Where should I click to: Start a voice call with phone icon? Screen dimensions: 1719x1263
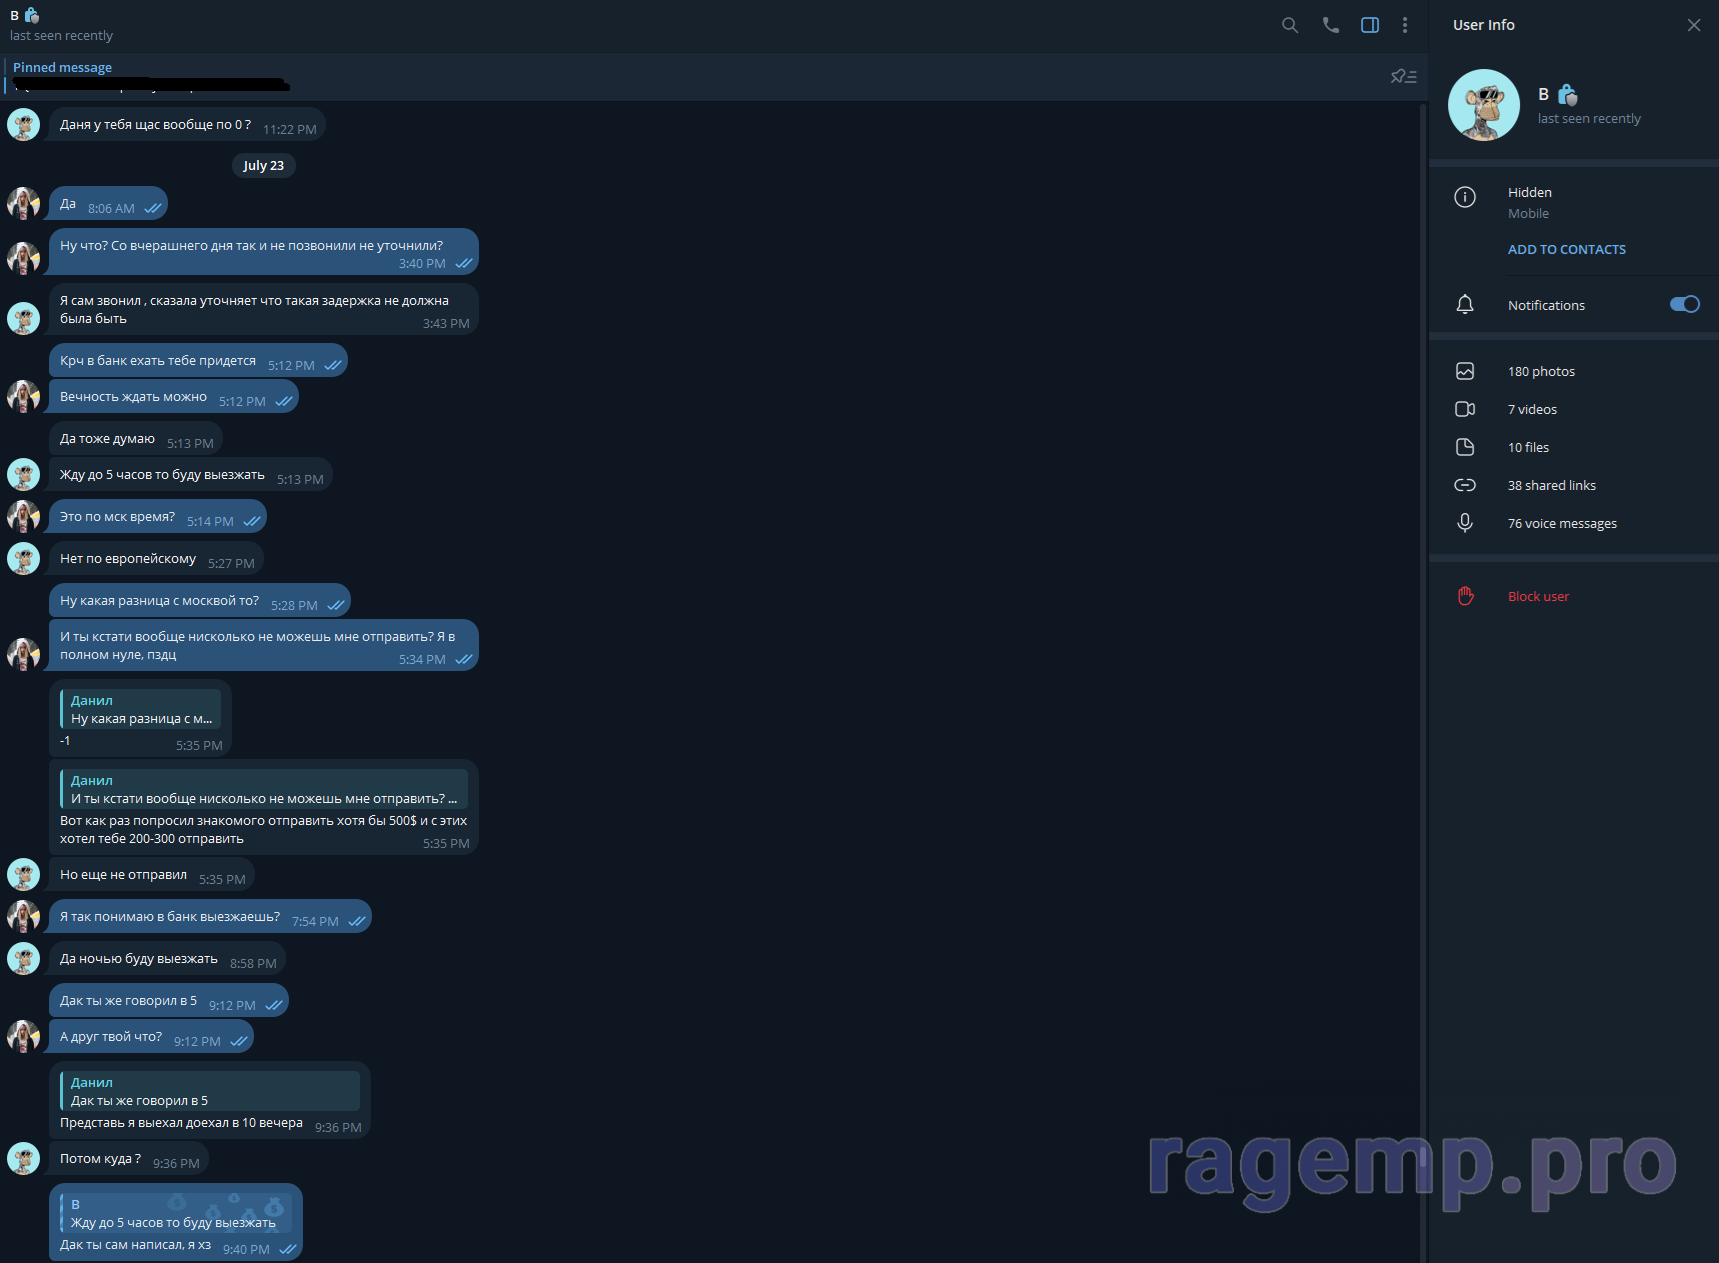[x=1330, y=26]
